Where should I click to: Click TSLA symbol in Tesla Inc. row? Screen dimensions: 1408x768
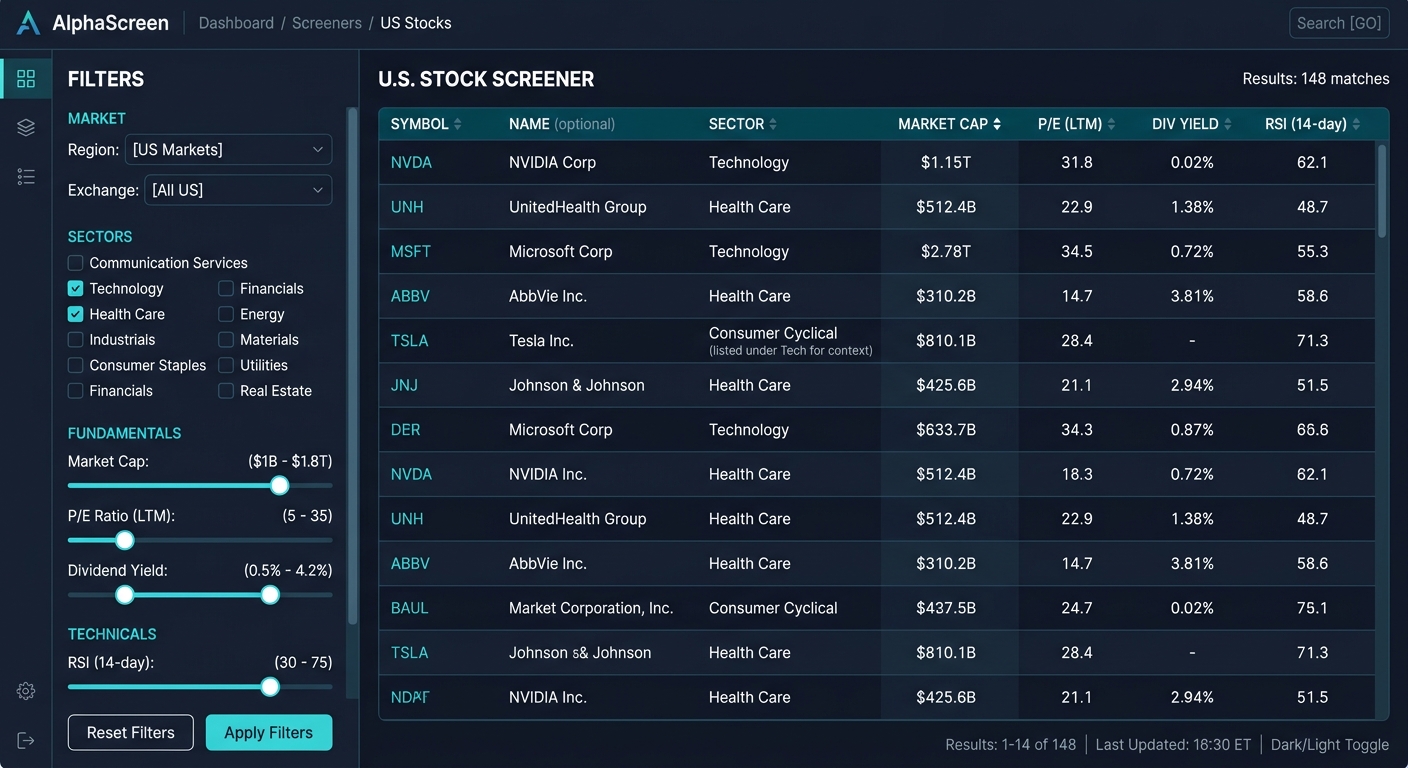(x=409, y=341)
